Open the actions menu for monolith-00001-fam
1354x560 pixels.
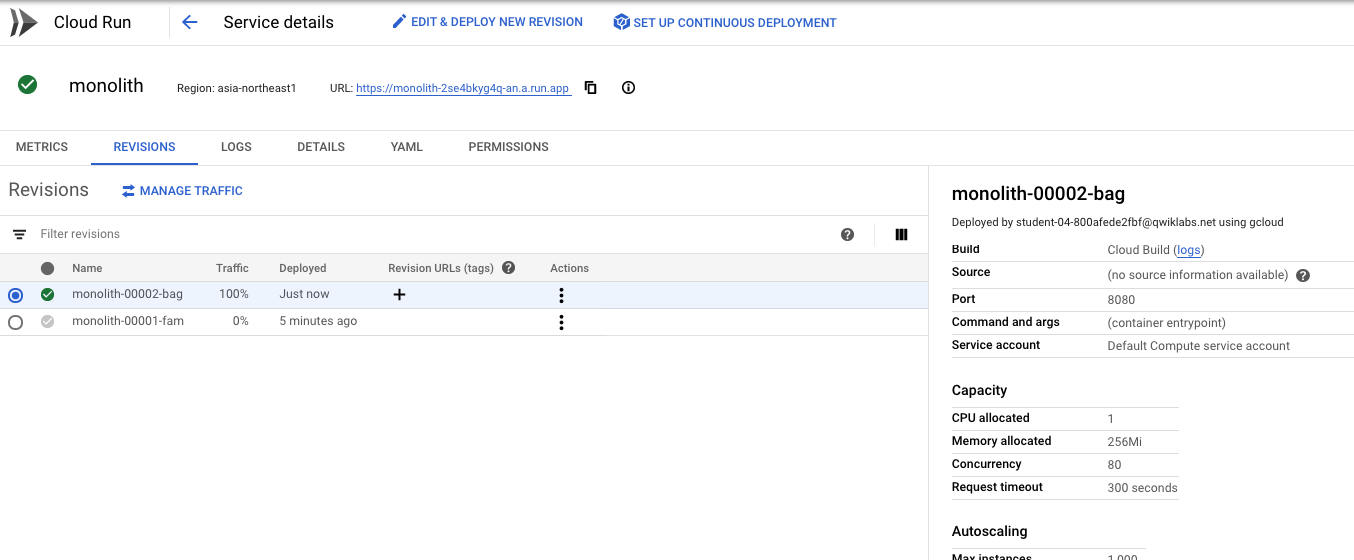click(x=561, y=322)
